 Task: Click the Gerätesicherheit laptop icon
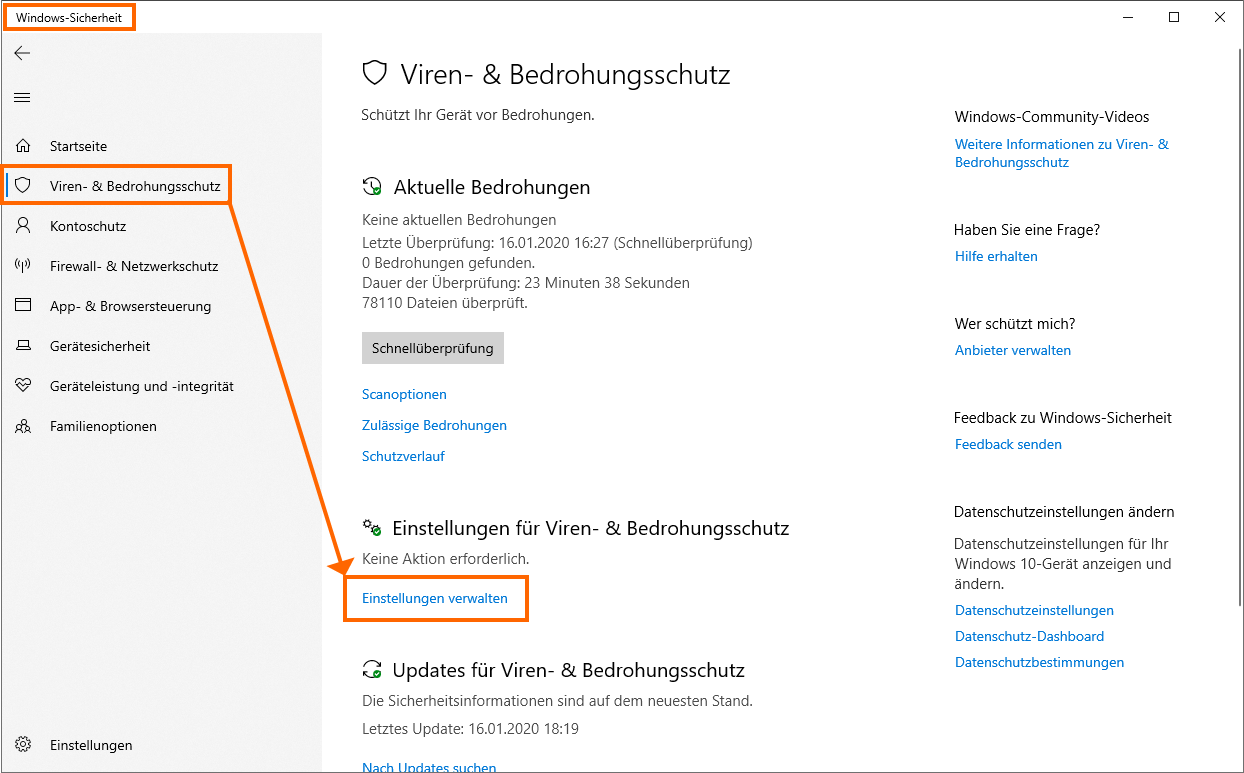23,346
